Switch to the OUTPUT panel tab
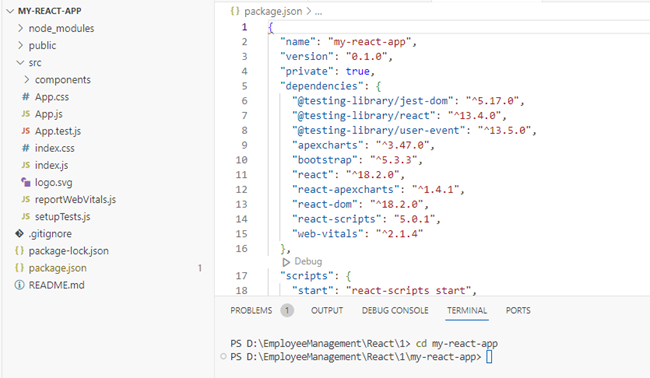This screenshot has width=650, height=378. (327, 310)
